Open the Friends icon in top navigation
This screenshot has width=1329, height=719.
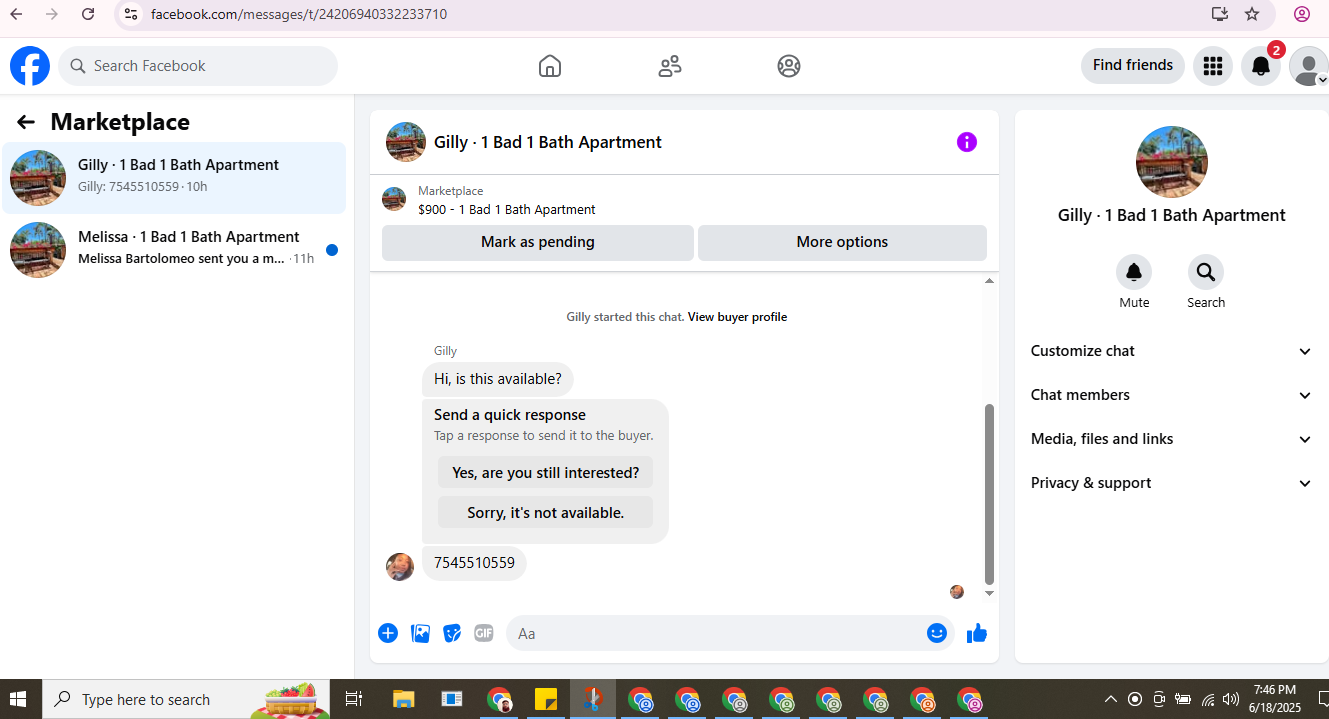pyautogui.click(x=670, y=66)
